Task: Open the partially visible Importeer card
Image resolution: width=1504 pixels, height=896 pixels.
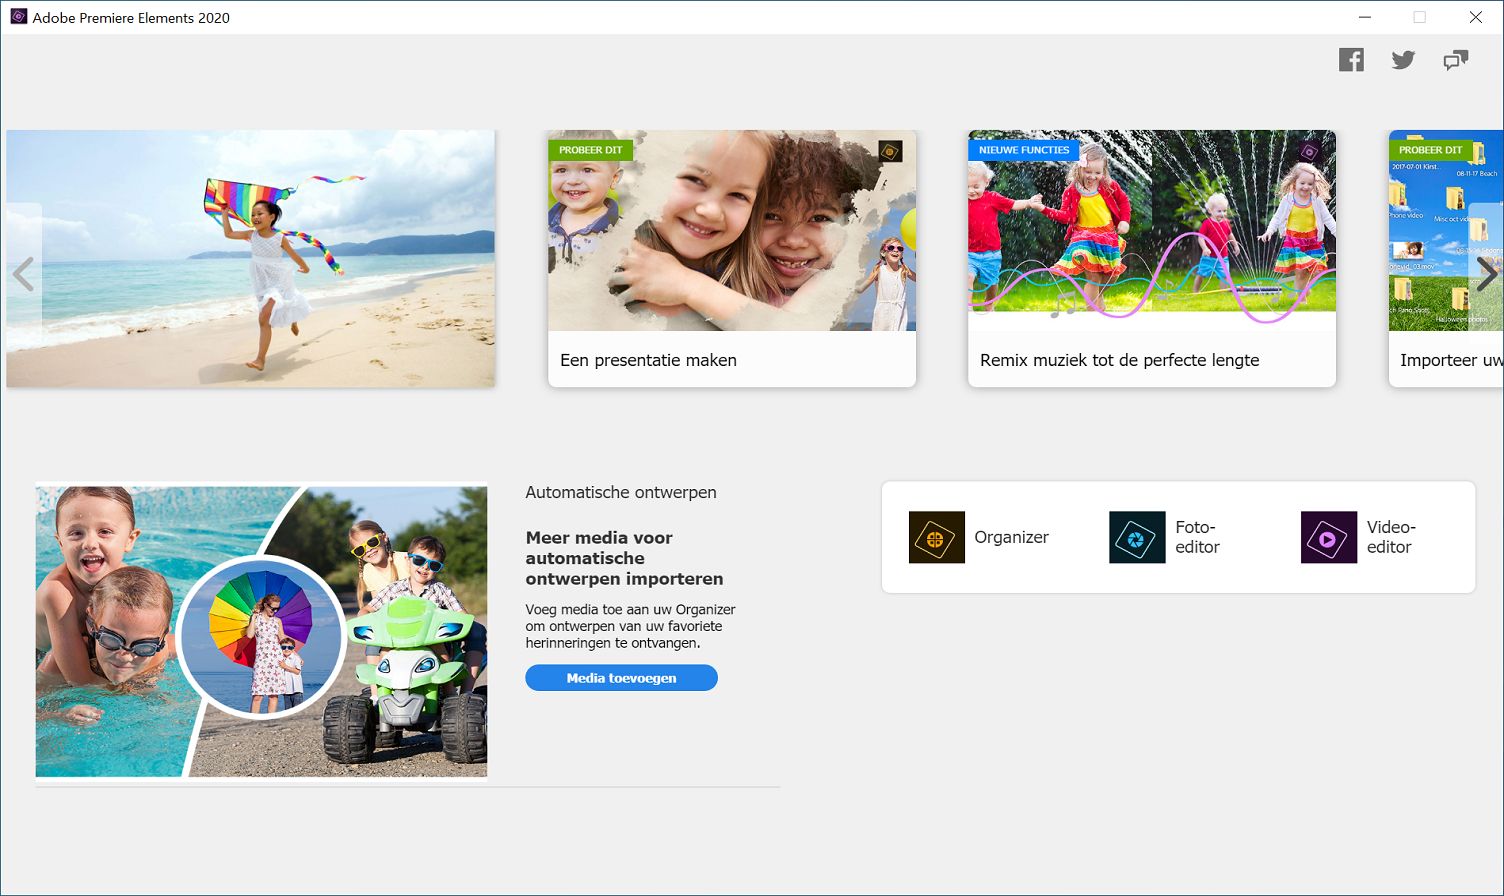Action: (1446, 258)
